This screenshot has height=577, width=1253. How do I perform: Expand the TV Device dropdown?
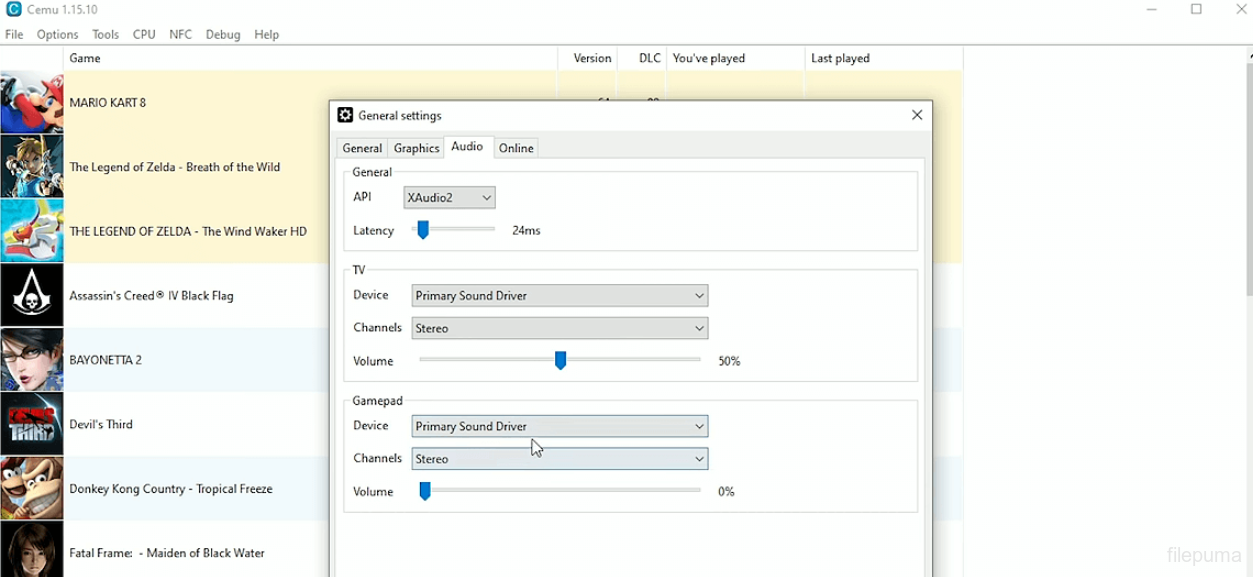pyautogui.click(x=559, y=296)
